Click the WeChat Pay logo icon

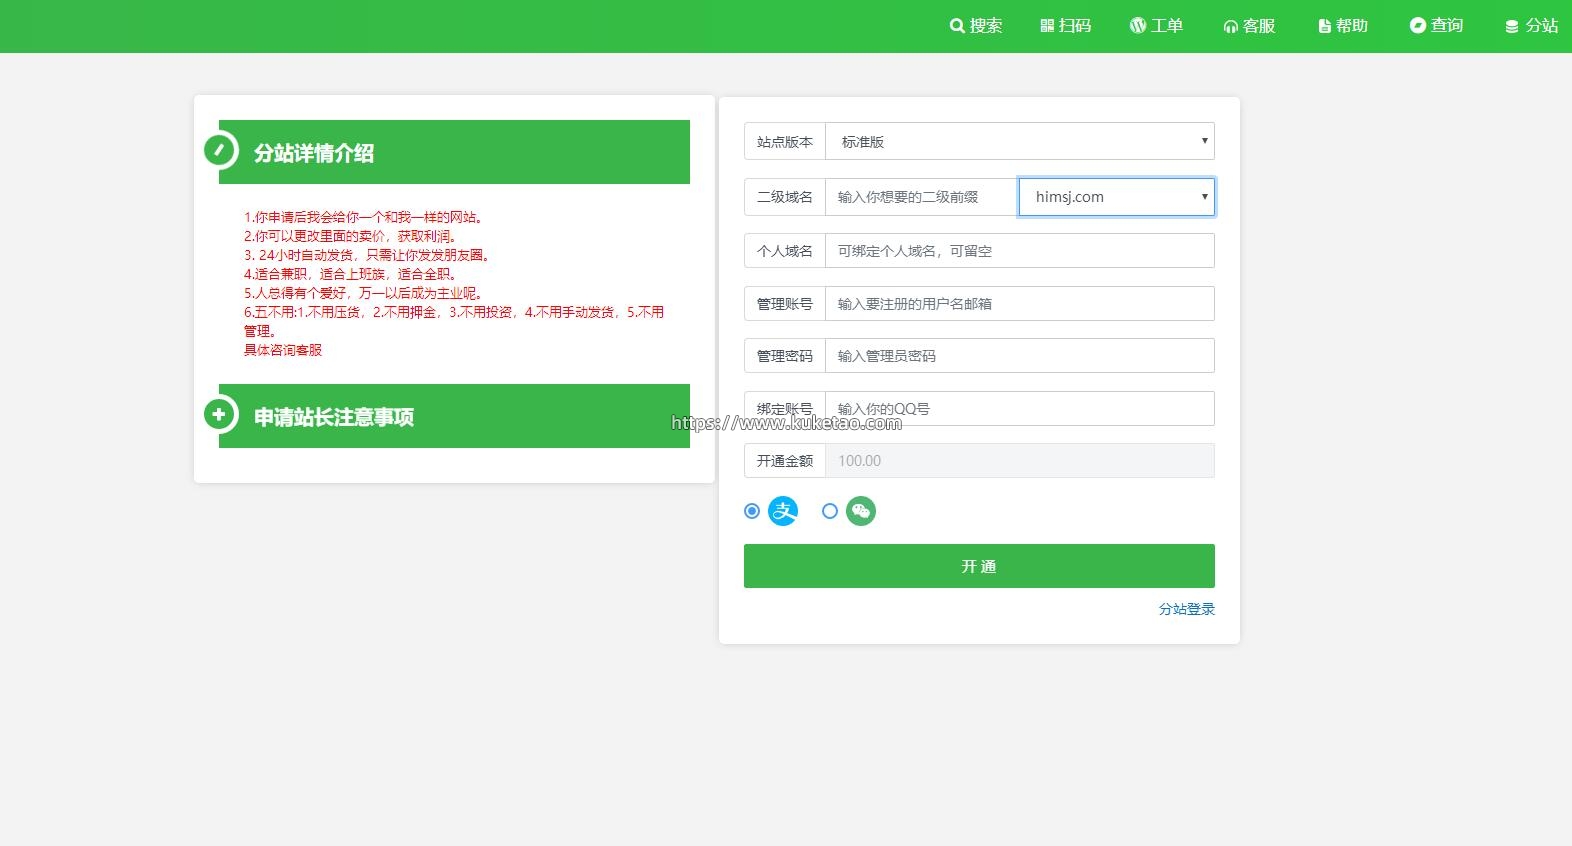coord(861,511)
